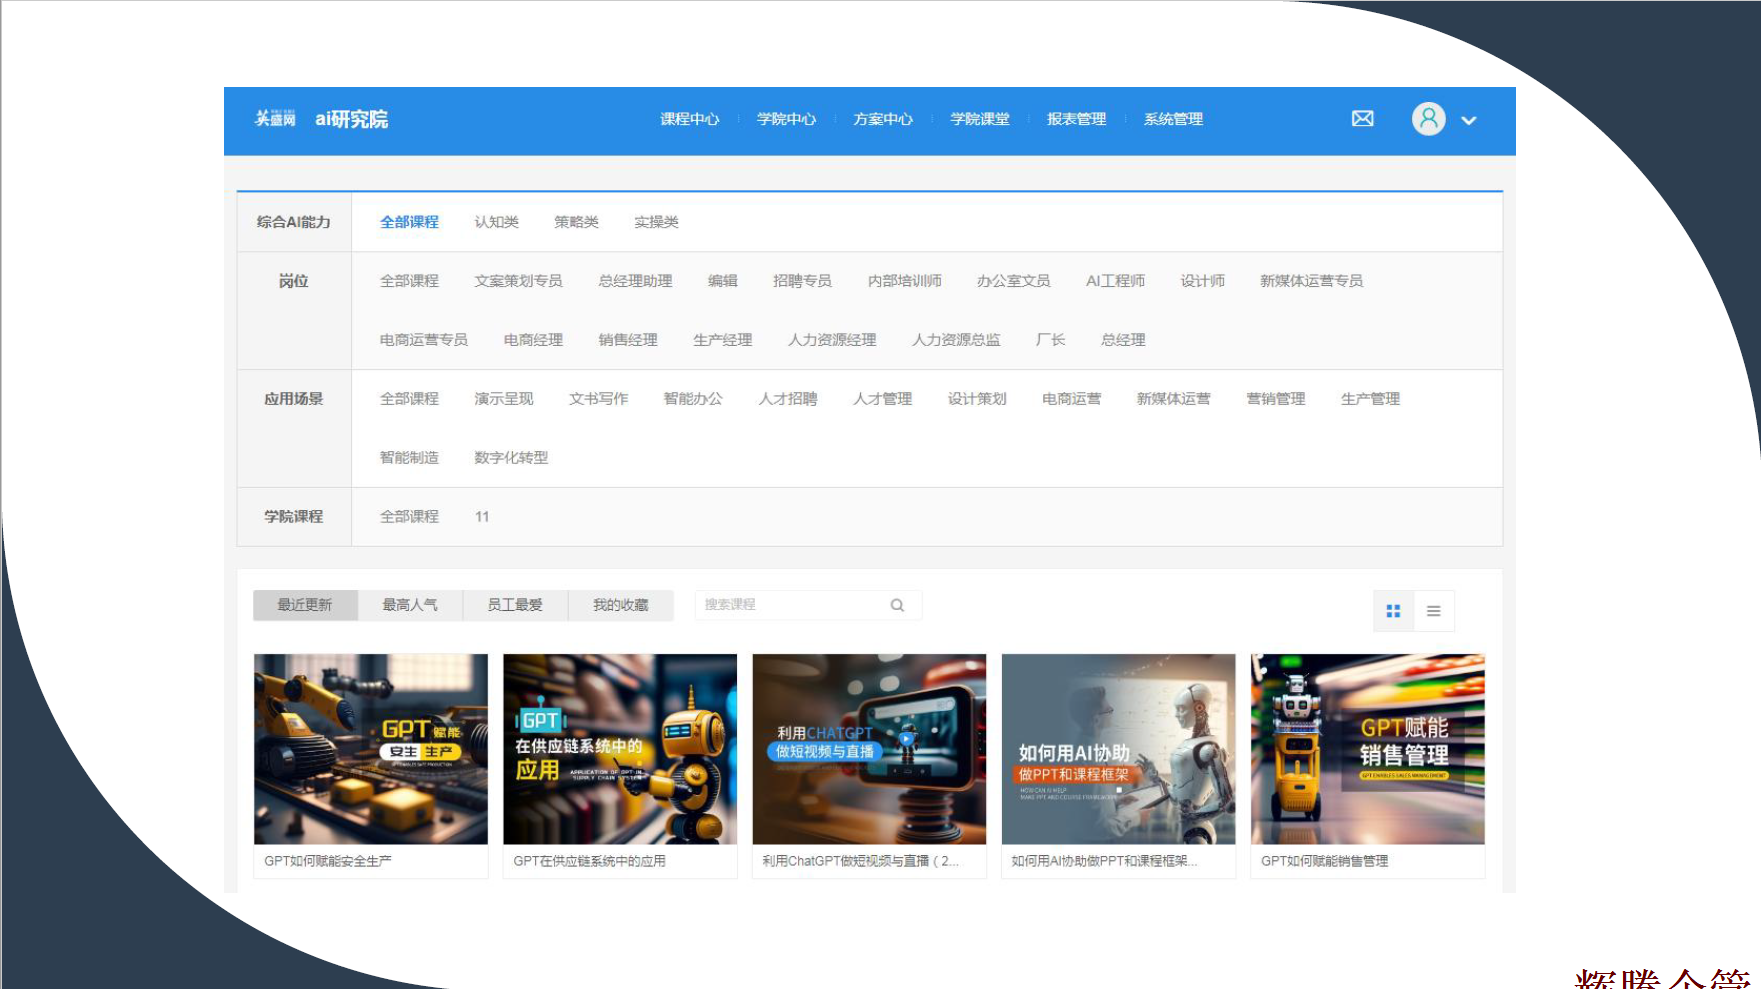Select the 最高人气 sorting tab
Viewport: 1761px width, 989px height.
(410, 605)
